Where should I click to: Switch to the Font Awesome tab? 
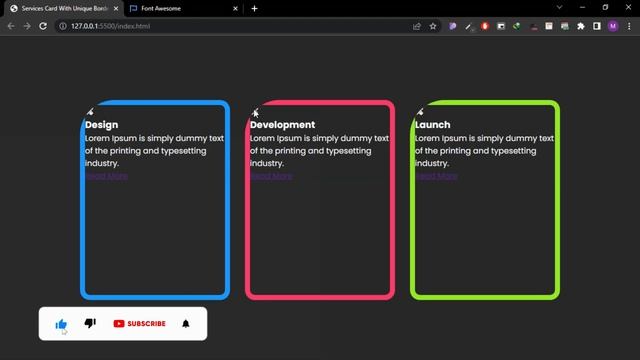[183, 8]
